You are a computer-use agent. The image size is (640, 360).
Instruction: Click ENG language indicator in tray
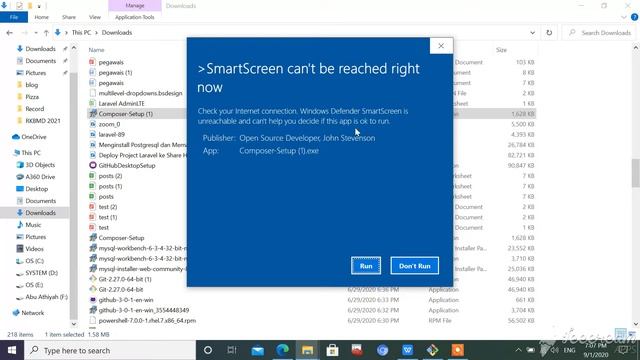point(569,350)
